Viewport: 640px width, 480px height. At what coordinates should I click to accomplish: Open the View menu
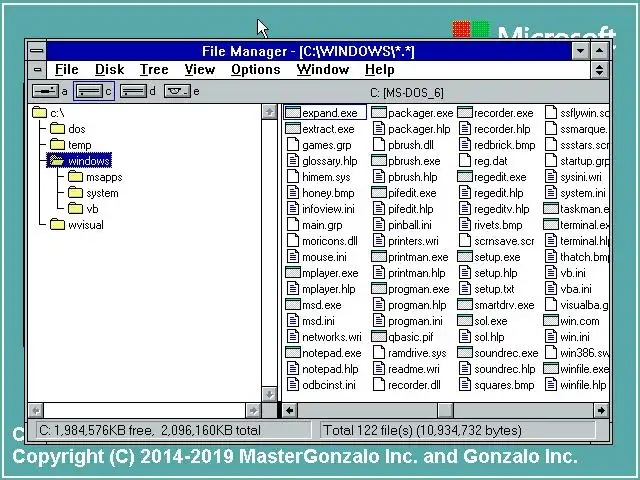pyautogui.click(x=199, y=70)
